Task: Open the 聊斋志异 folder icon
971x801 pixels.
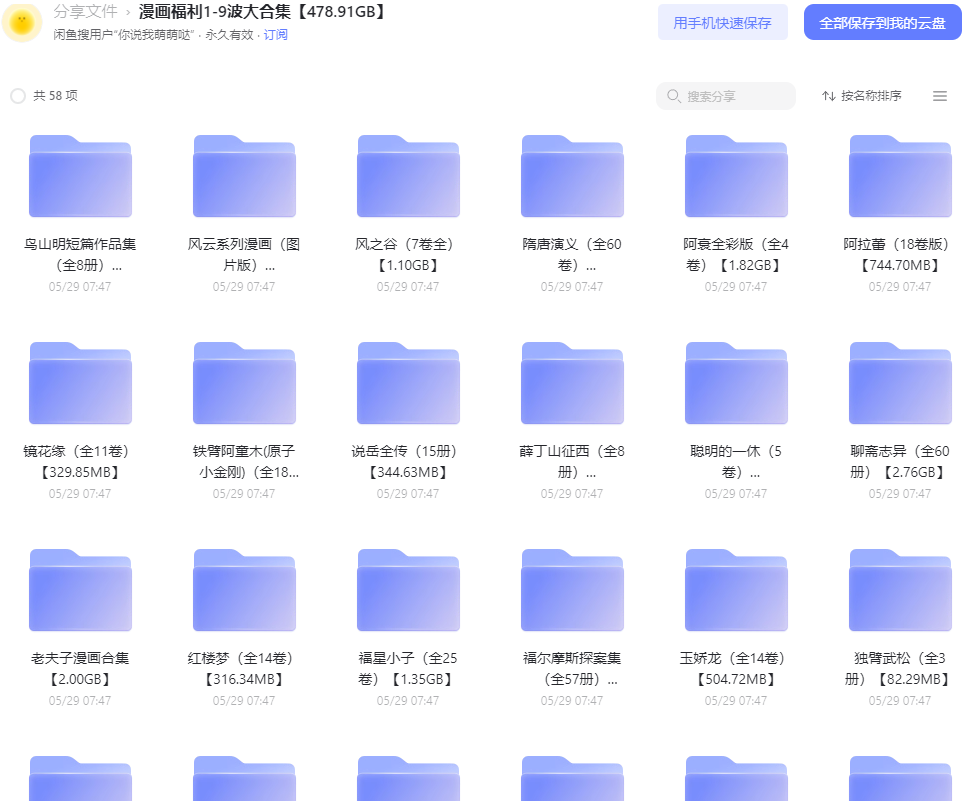Action: pos(900,383)
